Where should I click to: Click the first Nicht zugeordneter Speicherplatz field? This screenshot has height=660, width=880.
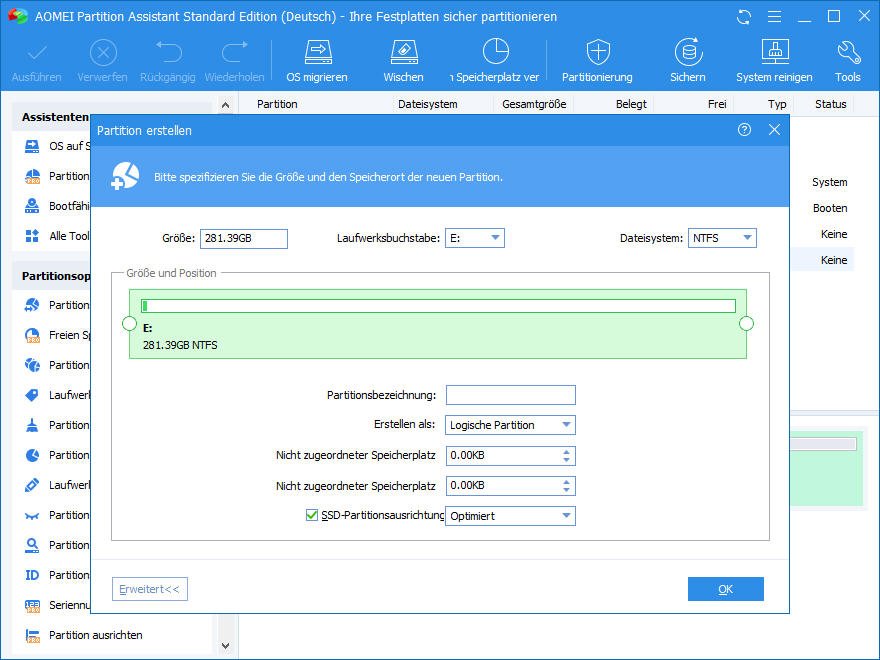click(511, 456)
